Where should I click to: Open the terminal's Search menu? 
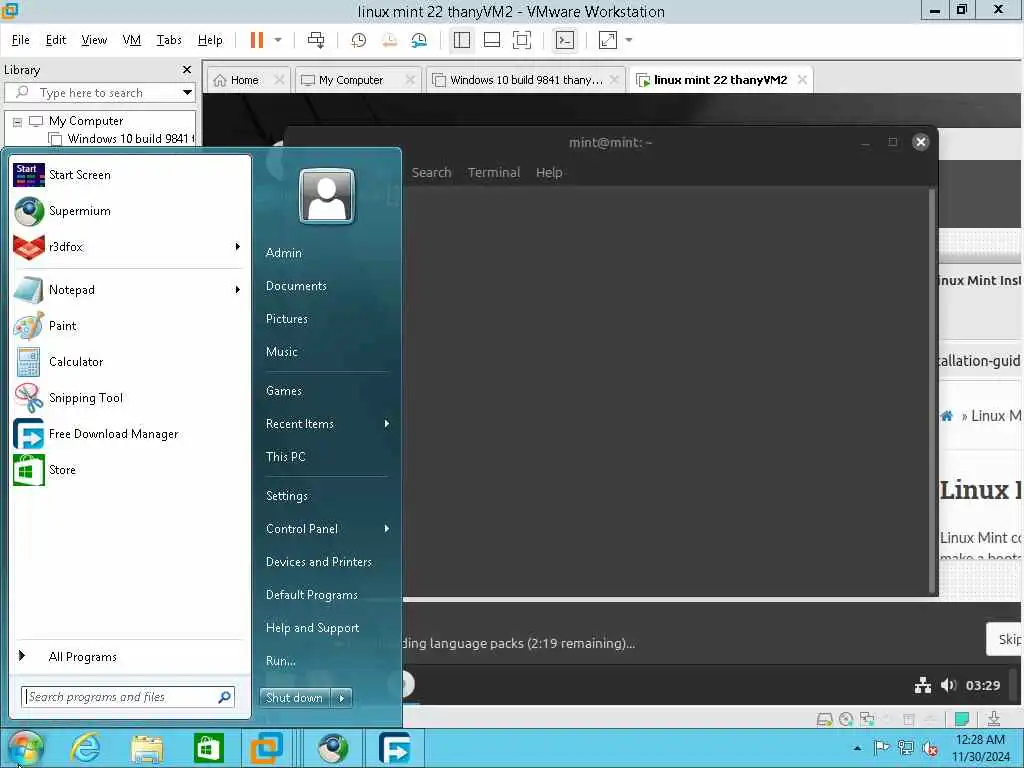tap(432, 172)
